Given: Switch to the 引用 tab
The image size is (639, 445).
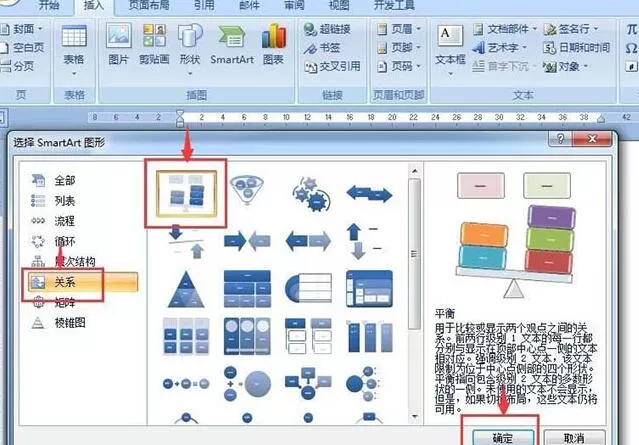Looking at the screenshot, I should coord(205,5).
